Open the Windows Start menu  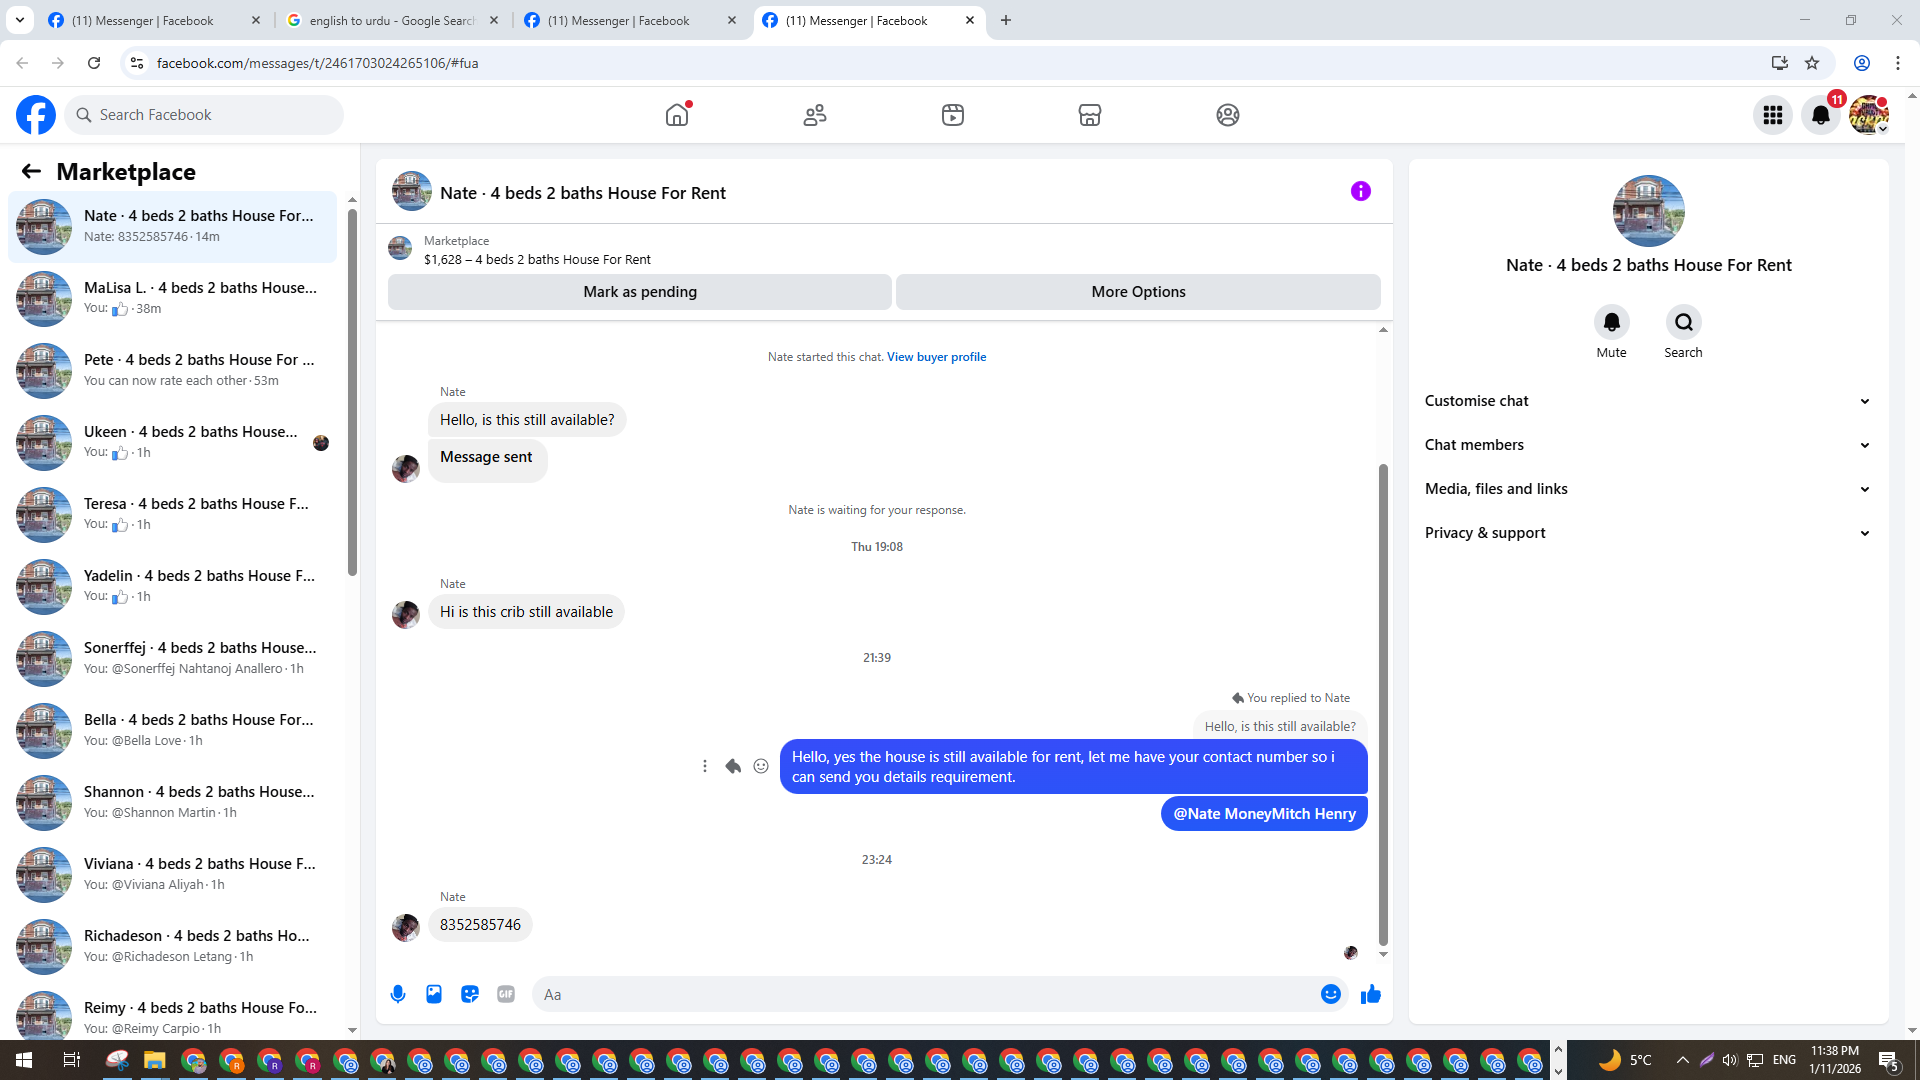[24, 1060]
